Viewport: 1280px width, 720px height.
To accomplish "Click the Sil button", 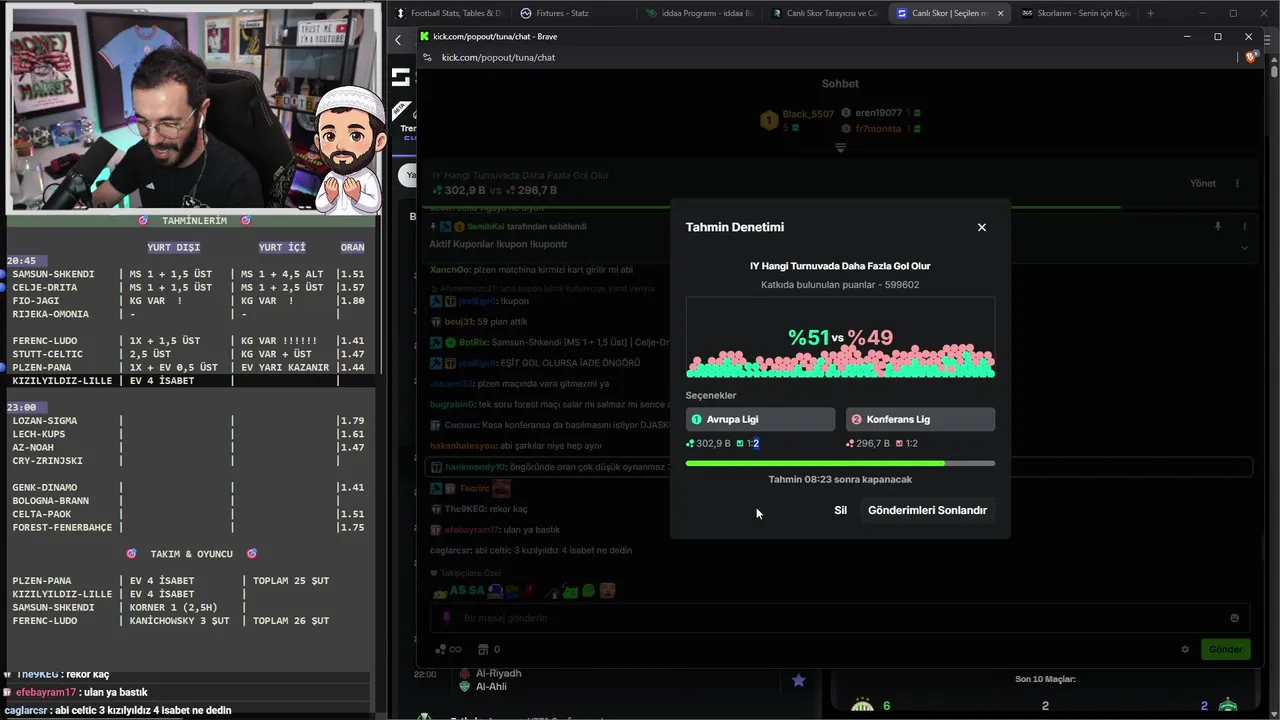I will point(840,510).
